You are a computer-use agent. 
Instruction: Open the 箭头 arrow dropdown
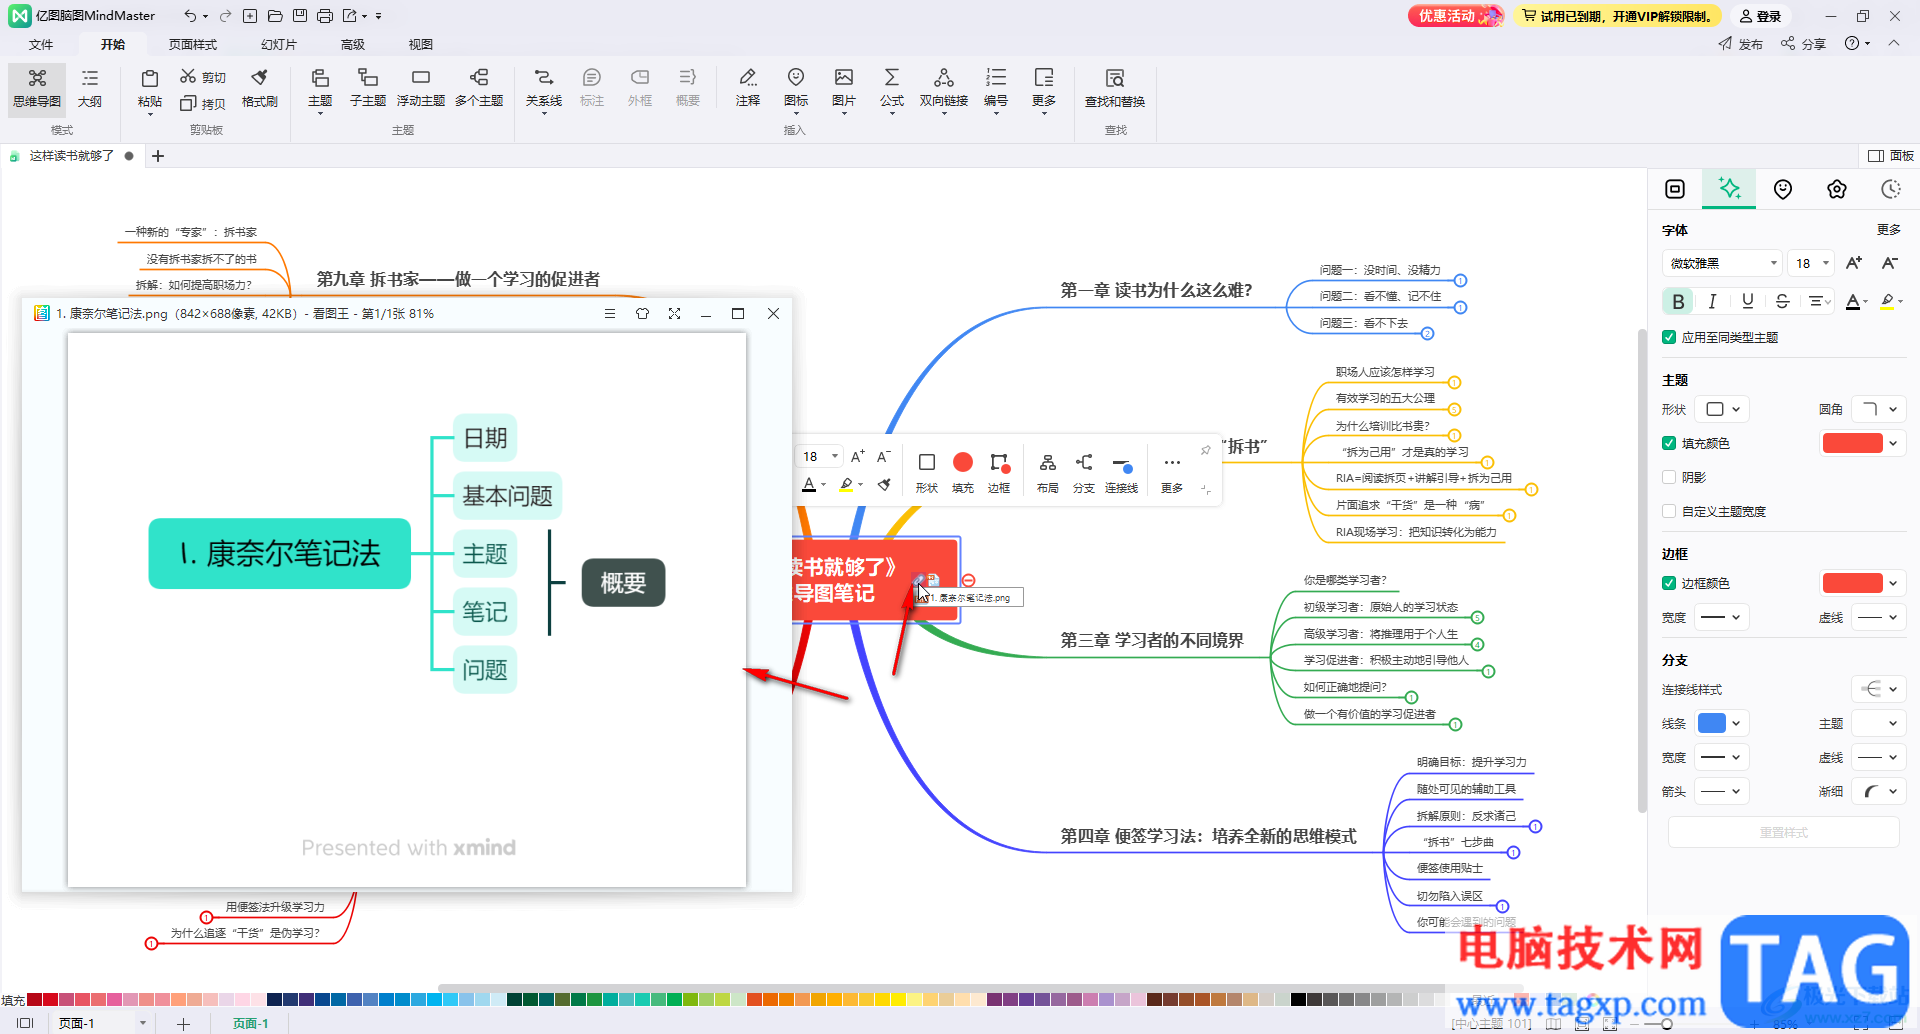(x=1723, y=791)
